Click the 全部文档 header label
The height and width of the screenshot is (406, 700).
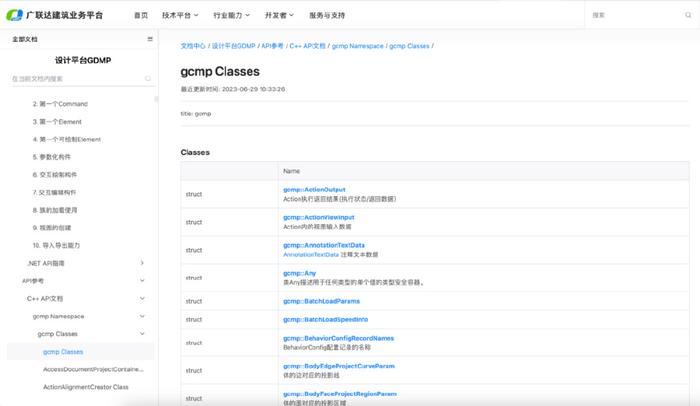(x=25, y=39)
